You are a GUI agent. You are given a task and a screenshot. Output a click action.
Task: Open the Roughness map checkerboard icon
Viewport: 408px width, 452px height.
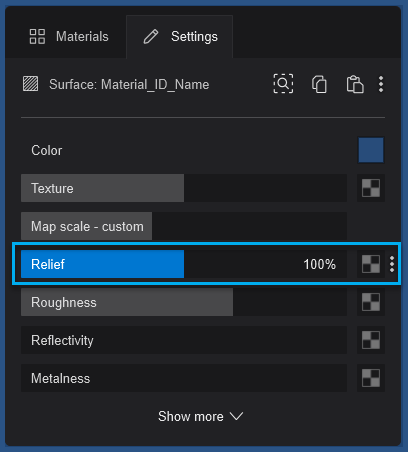pos(371,302)
